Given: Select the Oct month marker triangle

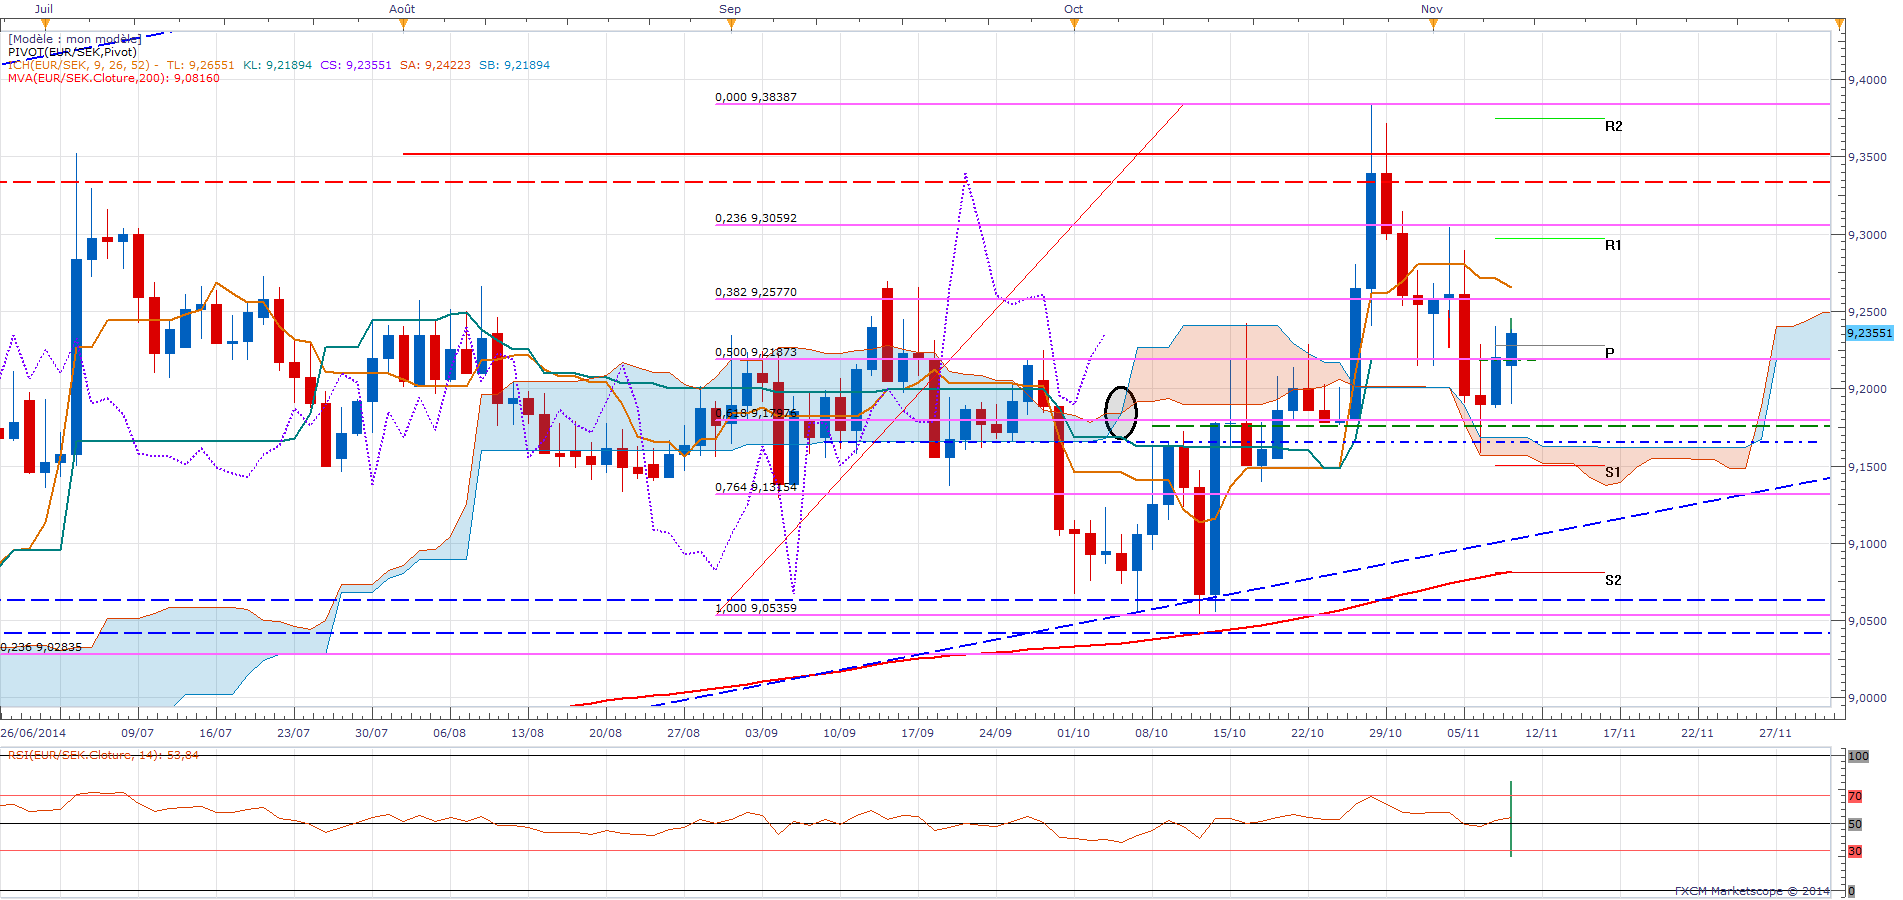Looking at the screenshot, I should pyautogui.click(x=1074, y=25).
